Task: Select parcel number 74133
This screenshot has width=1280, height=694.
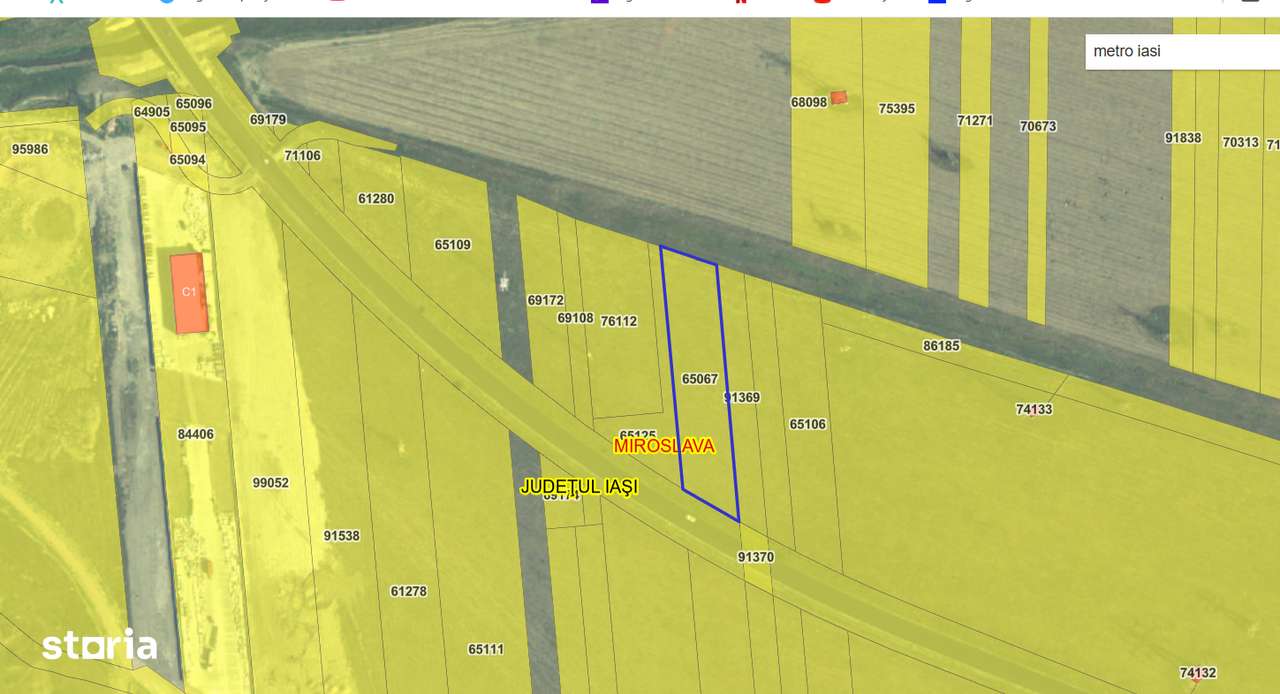Action: pyautogui.click(x=1034, y=409)
